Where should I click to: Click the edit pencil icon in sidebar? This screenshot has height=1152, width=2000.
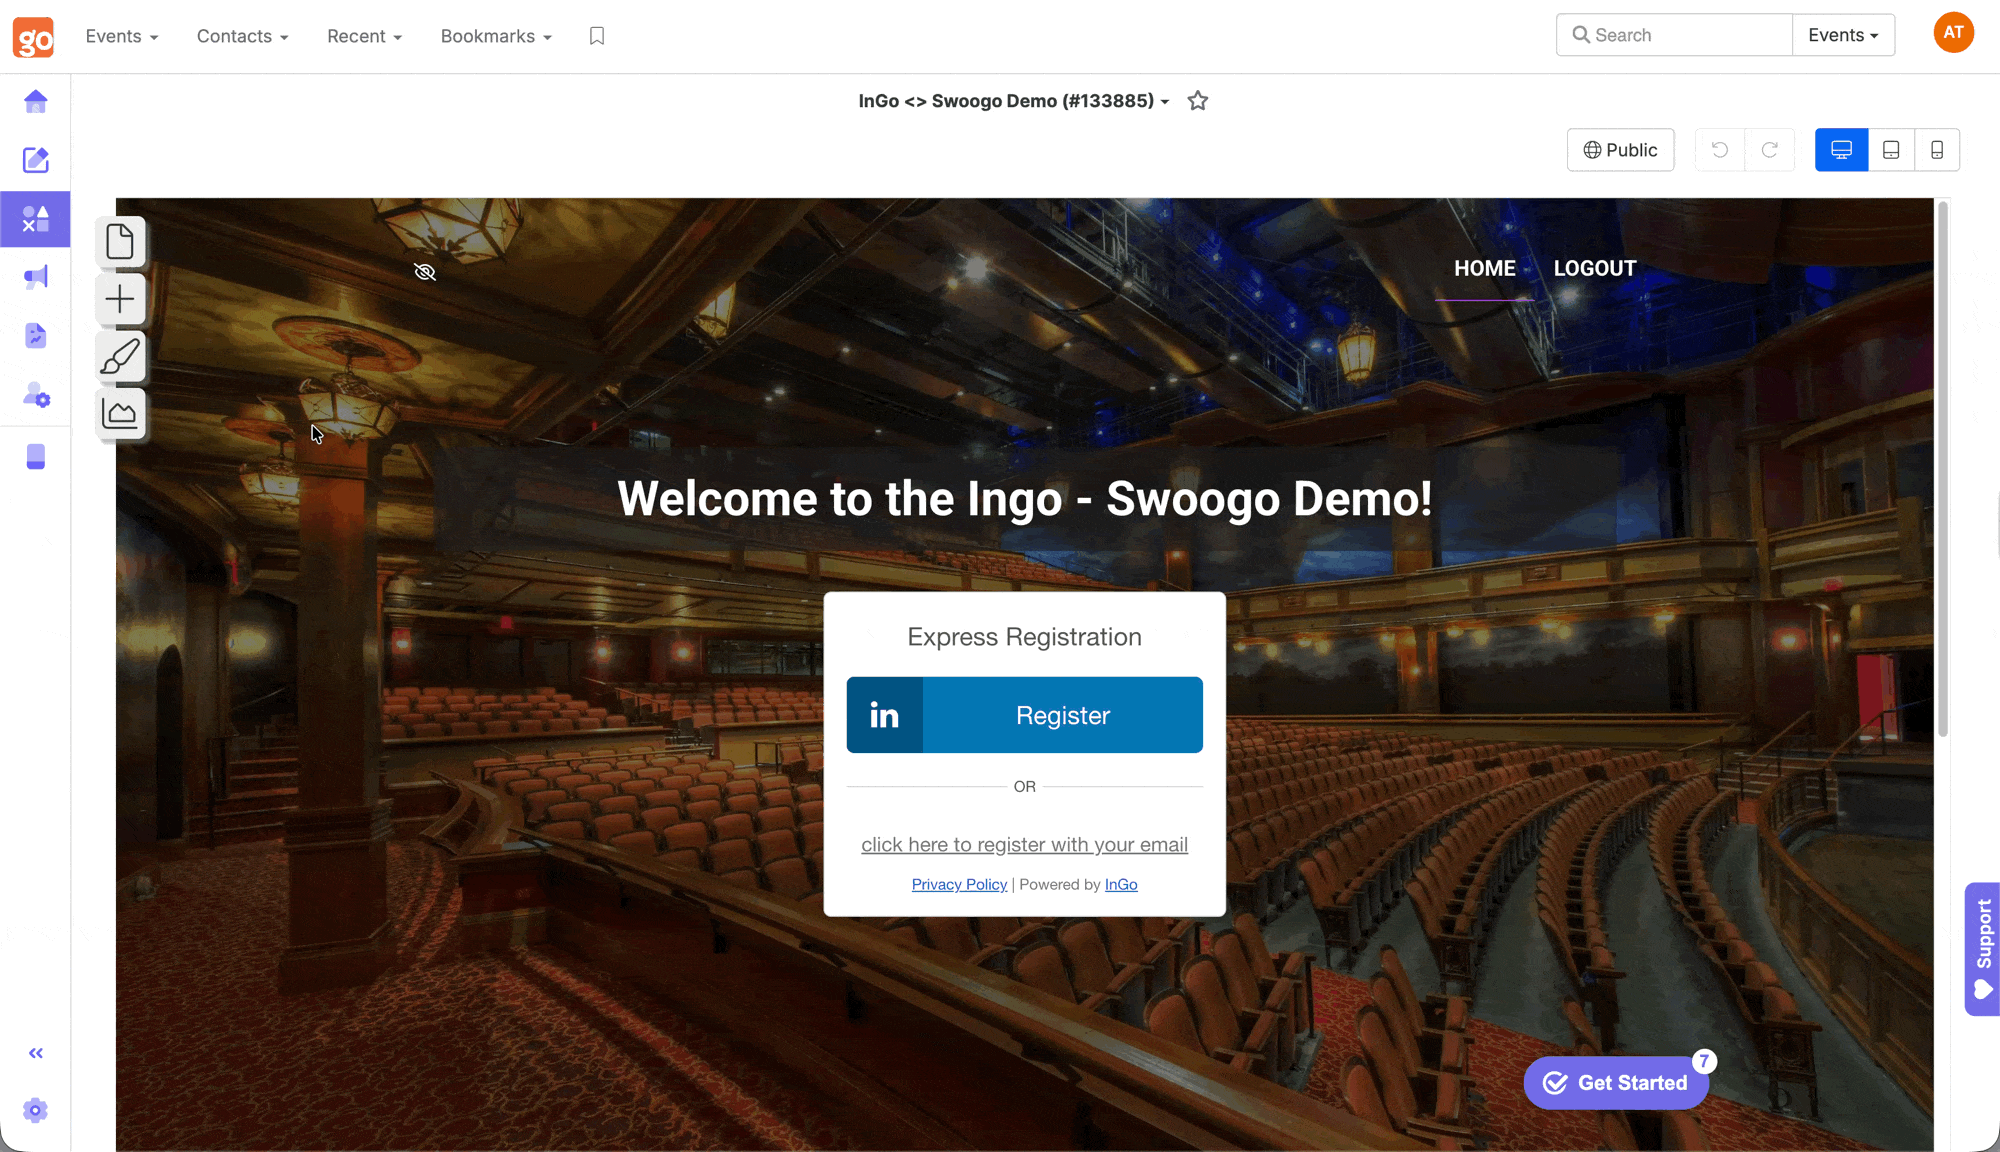36,160
